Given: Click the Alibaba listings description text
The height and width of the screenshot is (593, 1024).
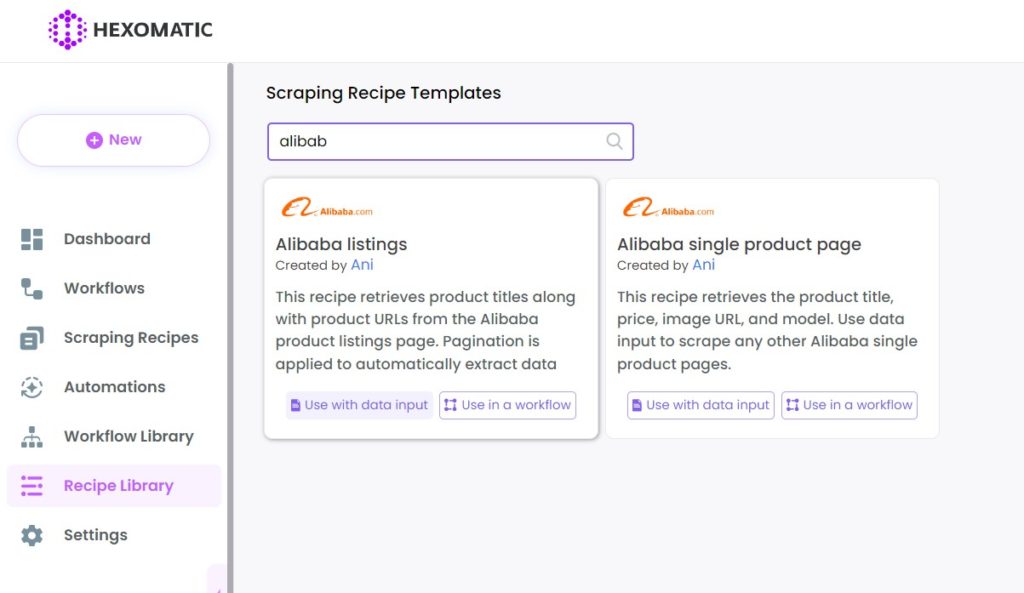Looking at the screenshot, I should point(425,330).
